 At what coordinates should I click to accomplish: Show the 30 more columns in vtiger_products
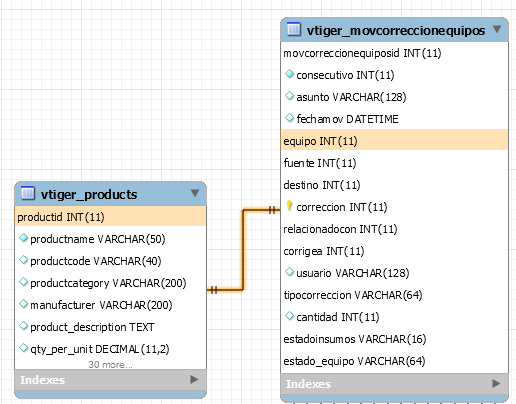(110, 365)
